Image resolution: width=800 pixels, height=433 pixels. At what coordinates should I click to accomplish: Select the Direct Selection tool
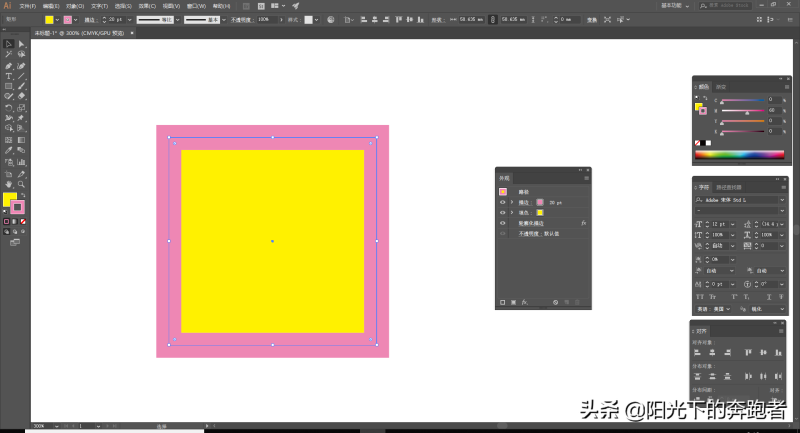click(x=21, y=44)
